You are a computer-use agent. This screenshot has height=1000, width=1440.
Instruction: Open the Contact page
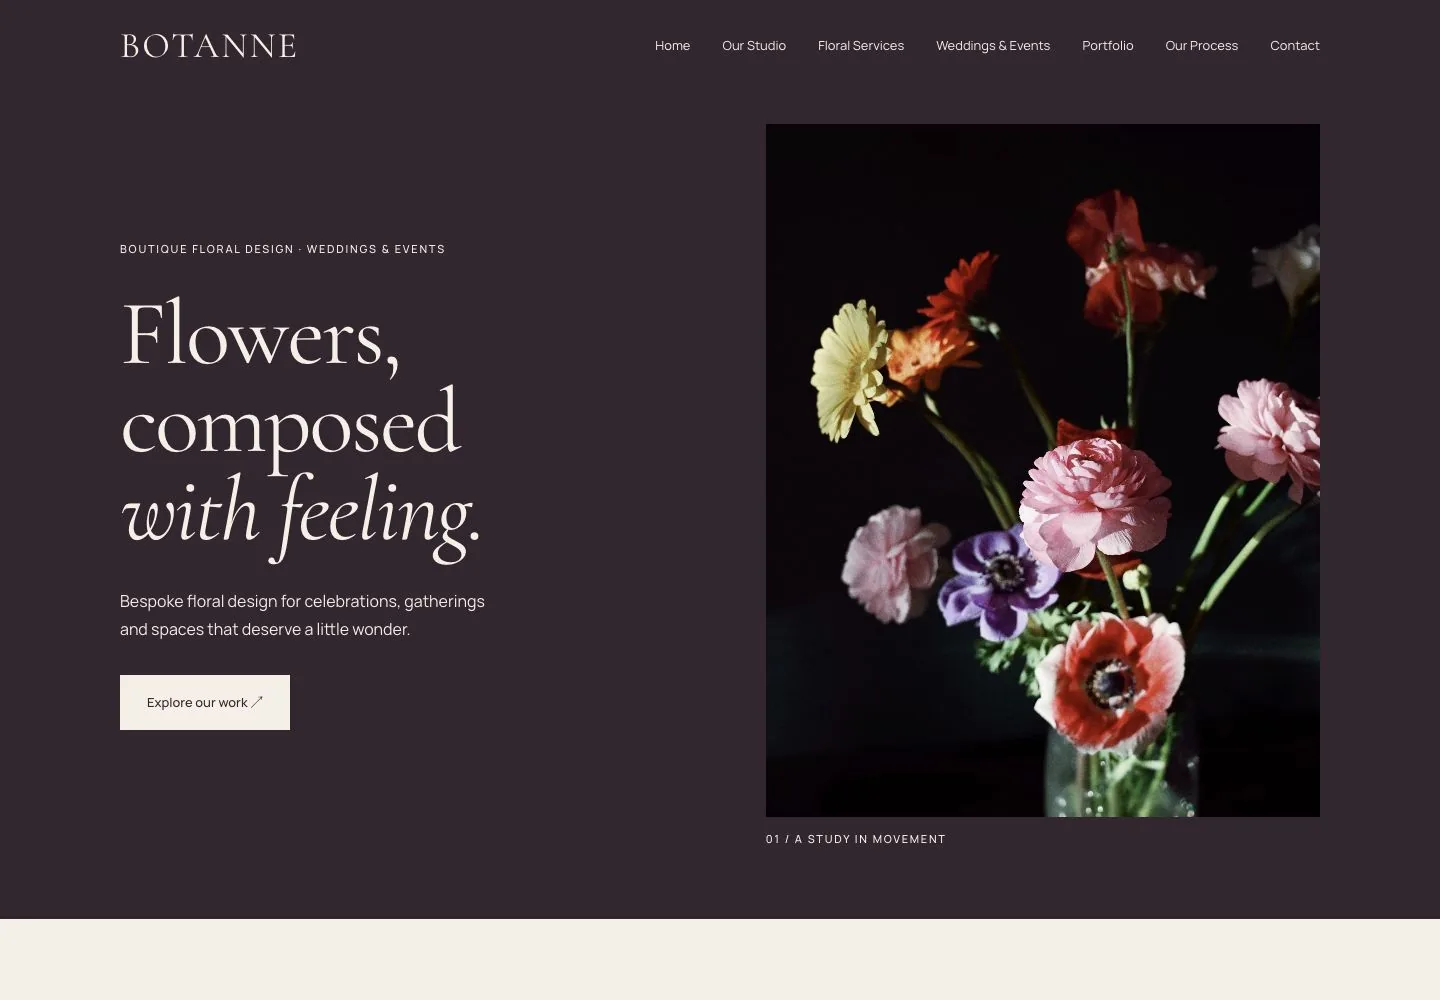[1295, 46]
